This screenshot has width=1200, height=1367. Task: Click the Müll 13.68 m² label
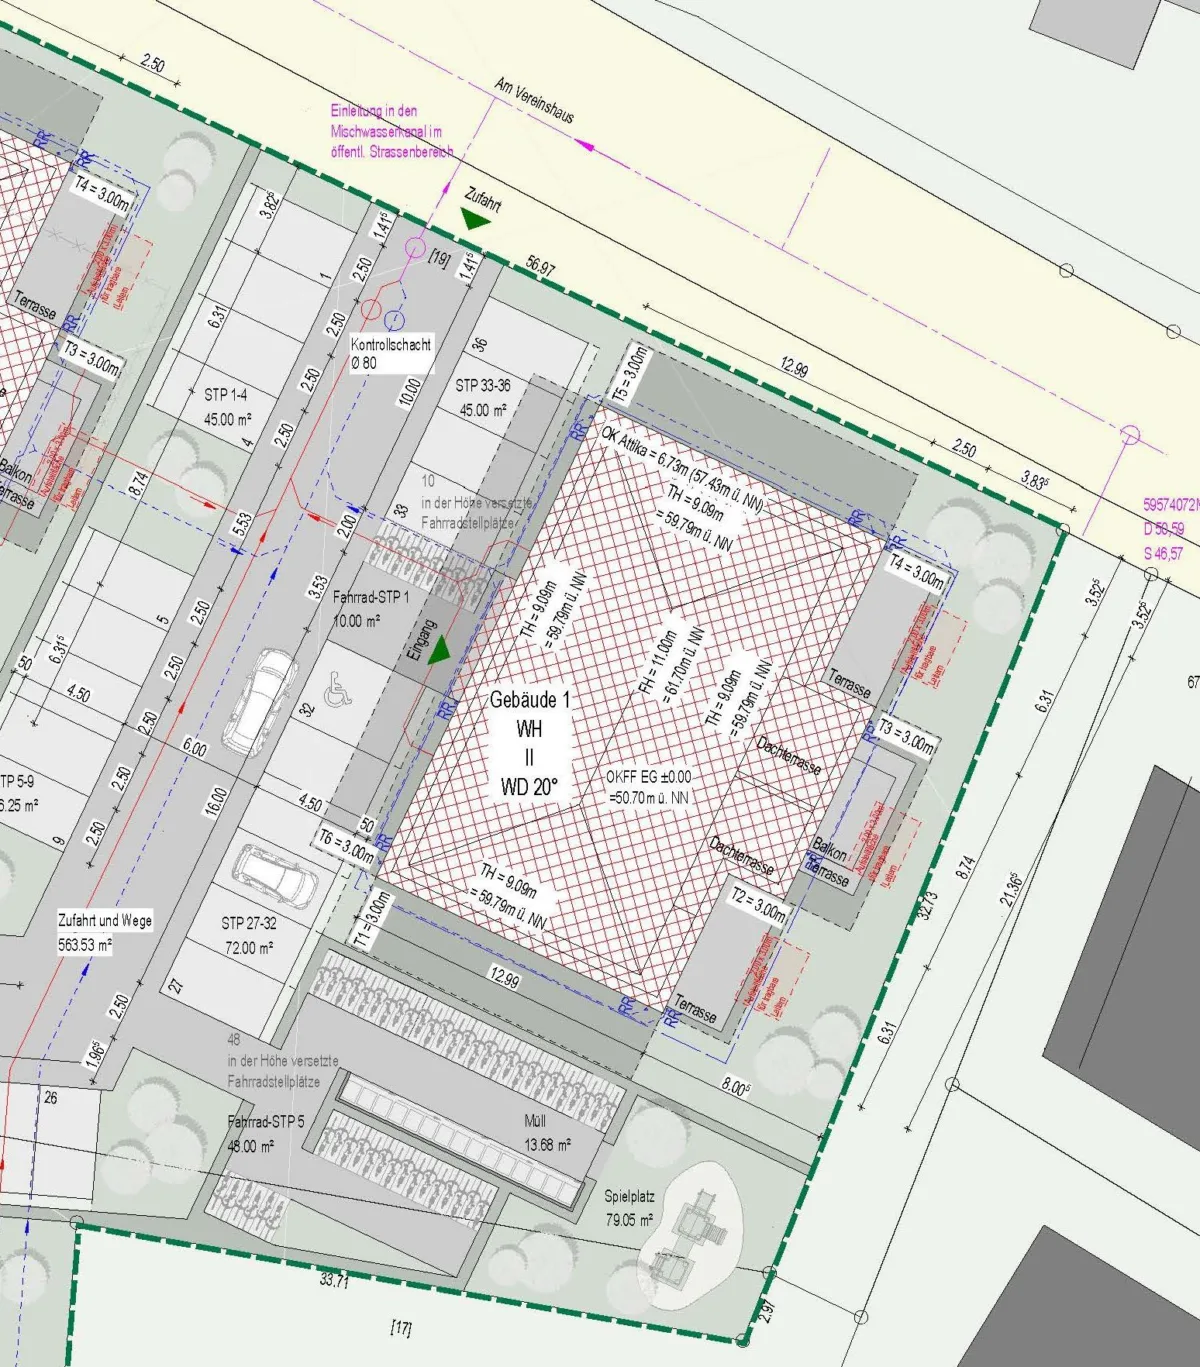pos(548,1133)
